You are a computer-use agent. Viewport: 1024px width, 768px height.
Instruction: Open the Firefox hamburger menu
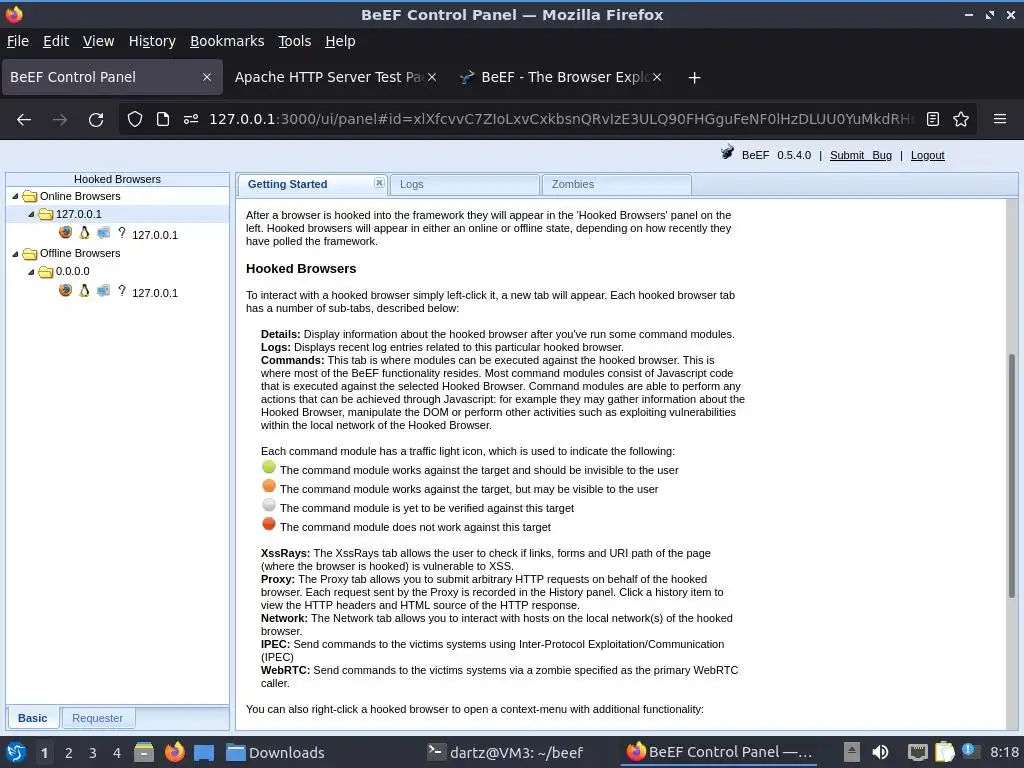(x=1000, y=119)
